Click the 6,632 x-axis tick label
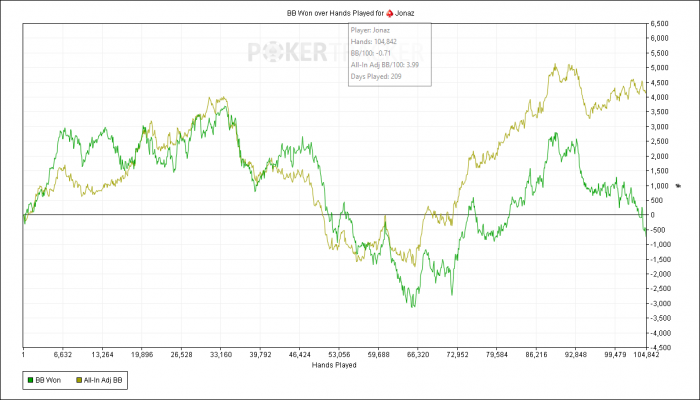This screenshot has width=700, height=400. (x=62, y=355)
